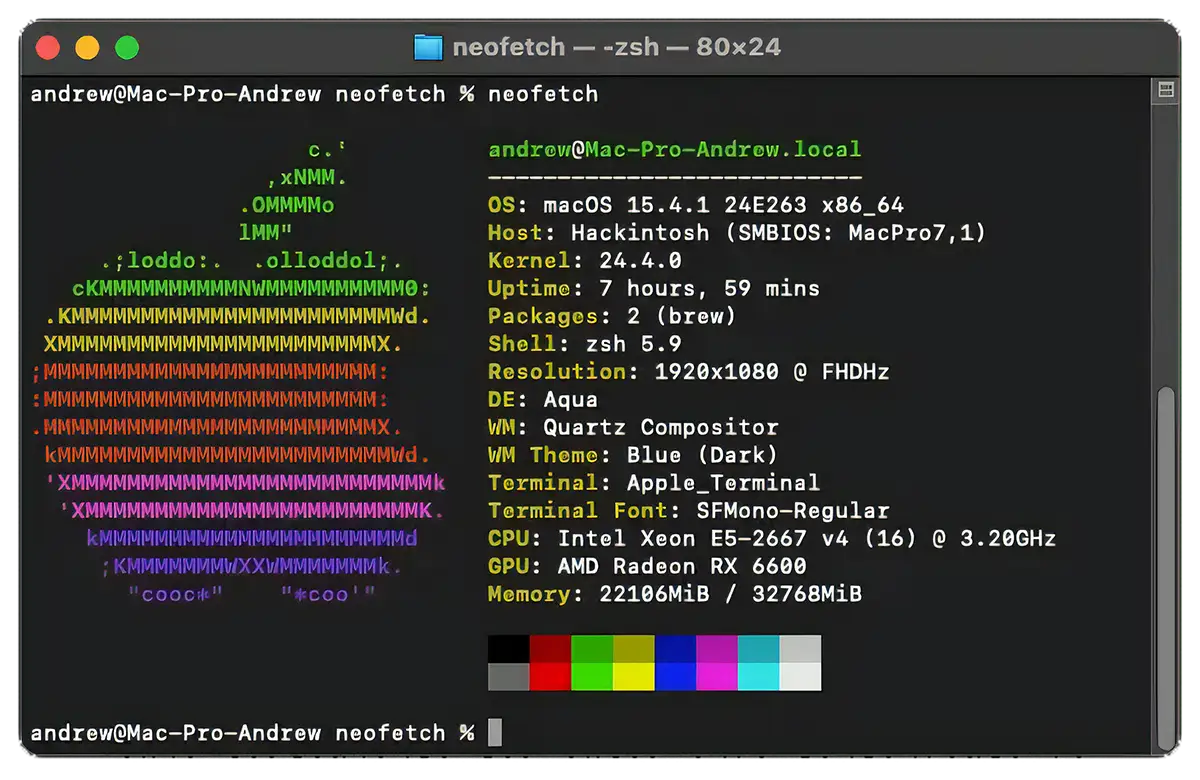Click the dark blue color block in the top row

pos(675,649)
